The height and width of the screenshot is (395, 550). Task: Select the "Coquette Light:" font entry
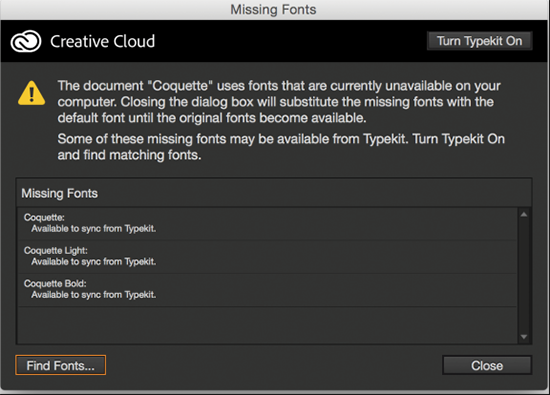(x=267, y=256)
